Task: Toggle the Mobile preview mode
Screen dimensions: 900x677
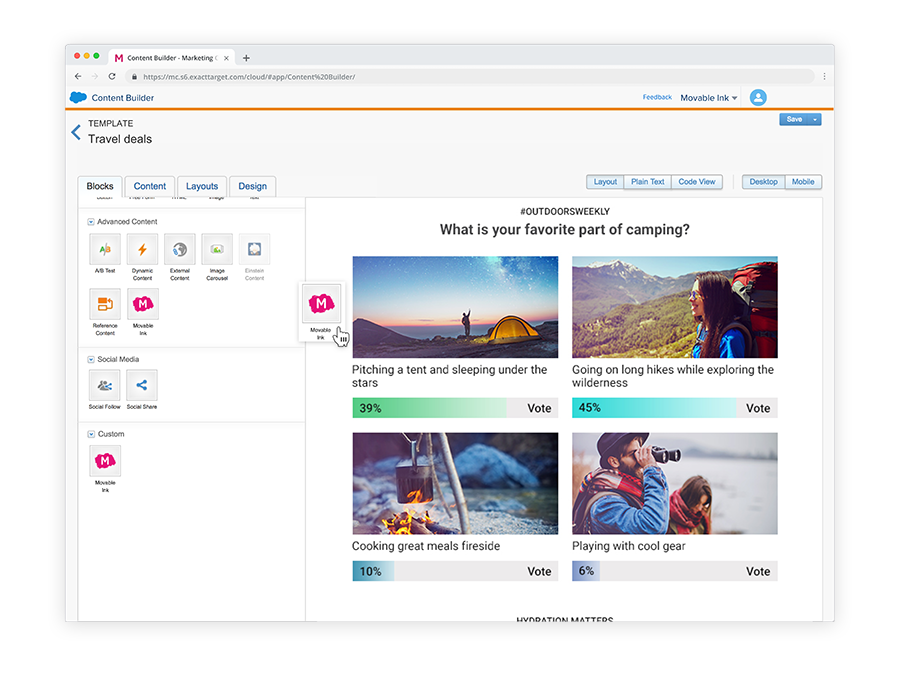Action: tap(803, 182)
